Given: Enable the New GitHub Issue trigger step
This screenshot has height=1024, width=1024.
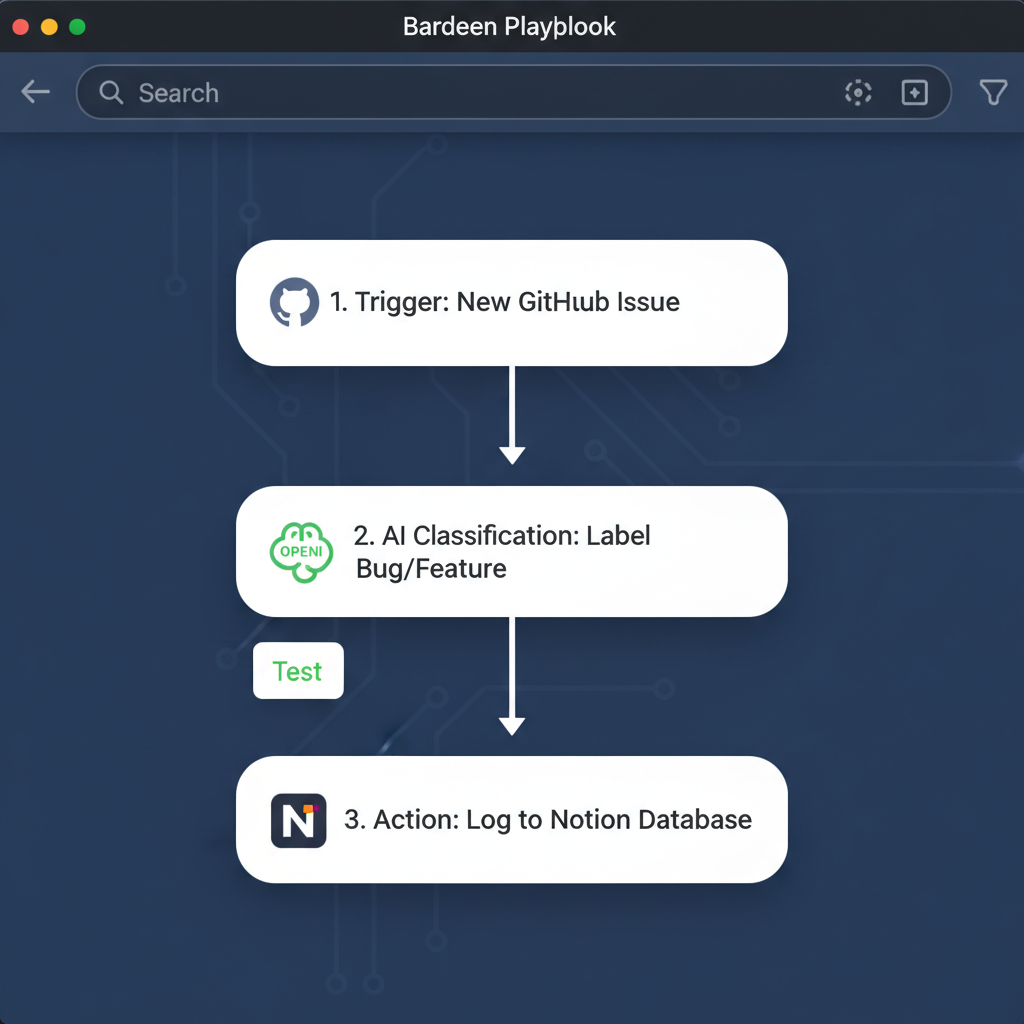Looking at the screenshot, I should pos(512,302).
